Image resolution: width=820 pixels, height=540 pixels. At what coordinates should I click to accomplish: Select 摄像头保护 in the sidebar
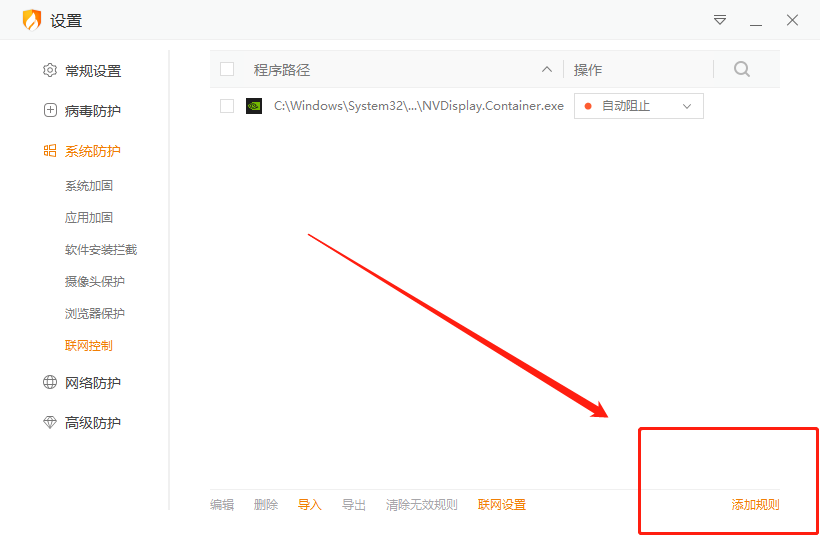[95, 281]
